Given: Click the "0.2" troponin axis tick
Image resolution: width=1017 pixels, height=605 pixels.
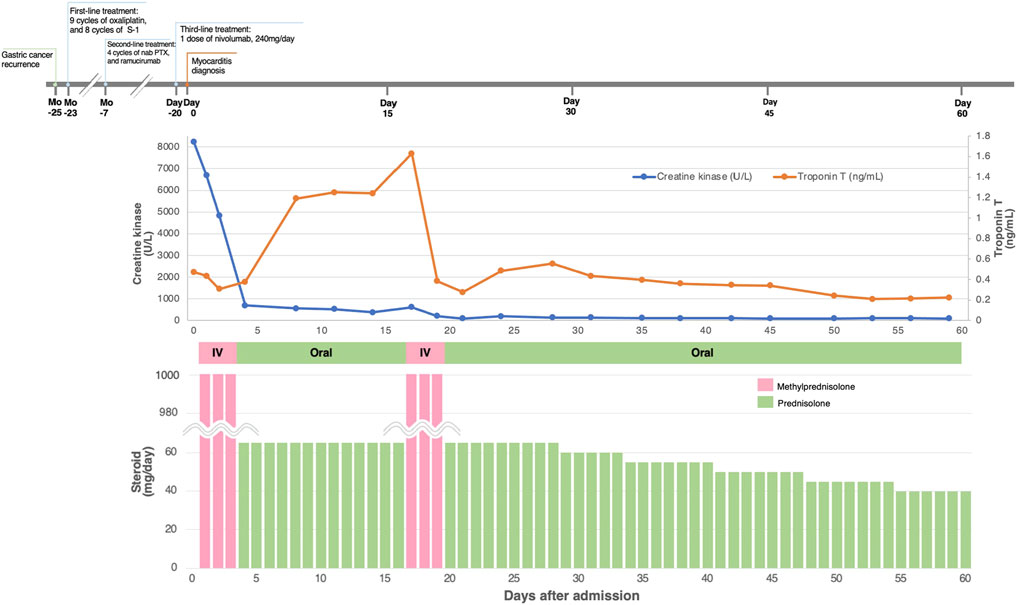Looking at the screenshot, I should click(x=983, y=300).
